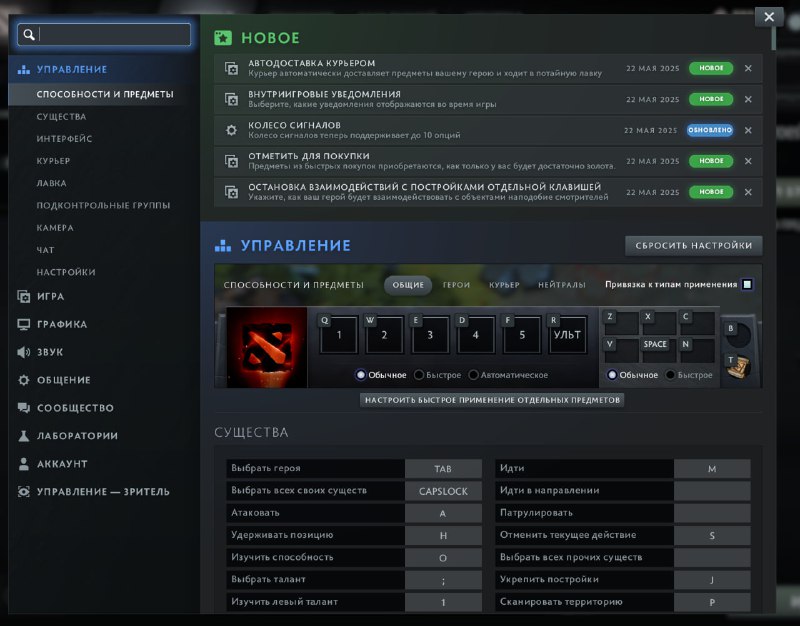Click the search magnifier icon
The height and width of the screenshot is (626, 800).
[29, 35]
